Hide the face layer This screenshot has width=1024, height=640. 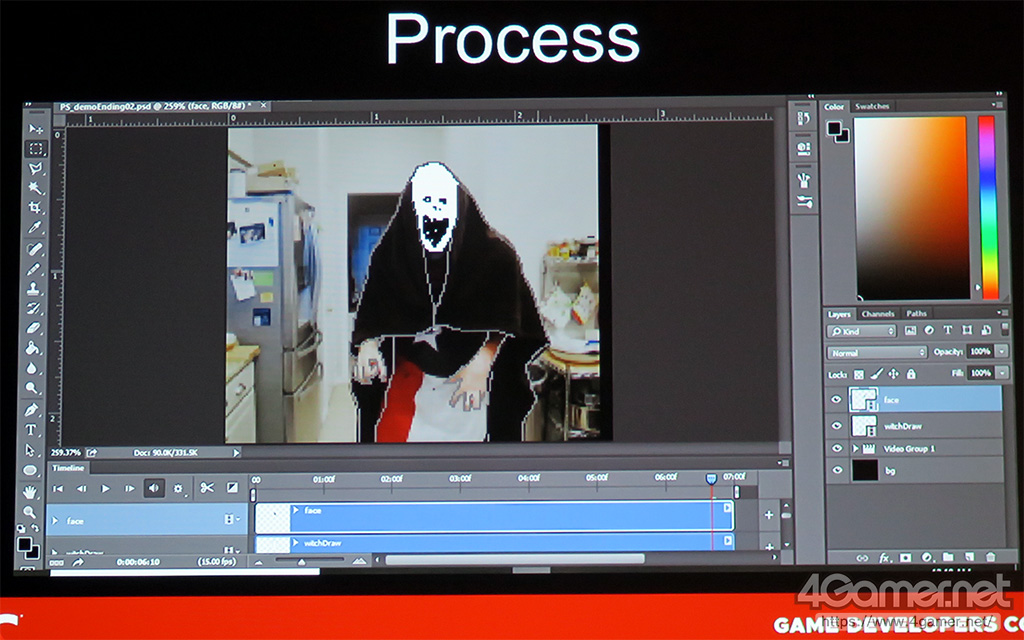coord(837,400)
